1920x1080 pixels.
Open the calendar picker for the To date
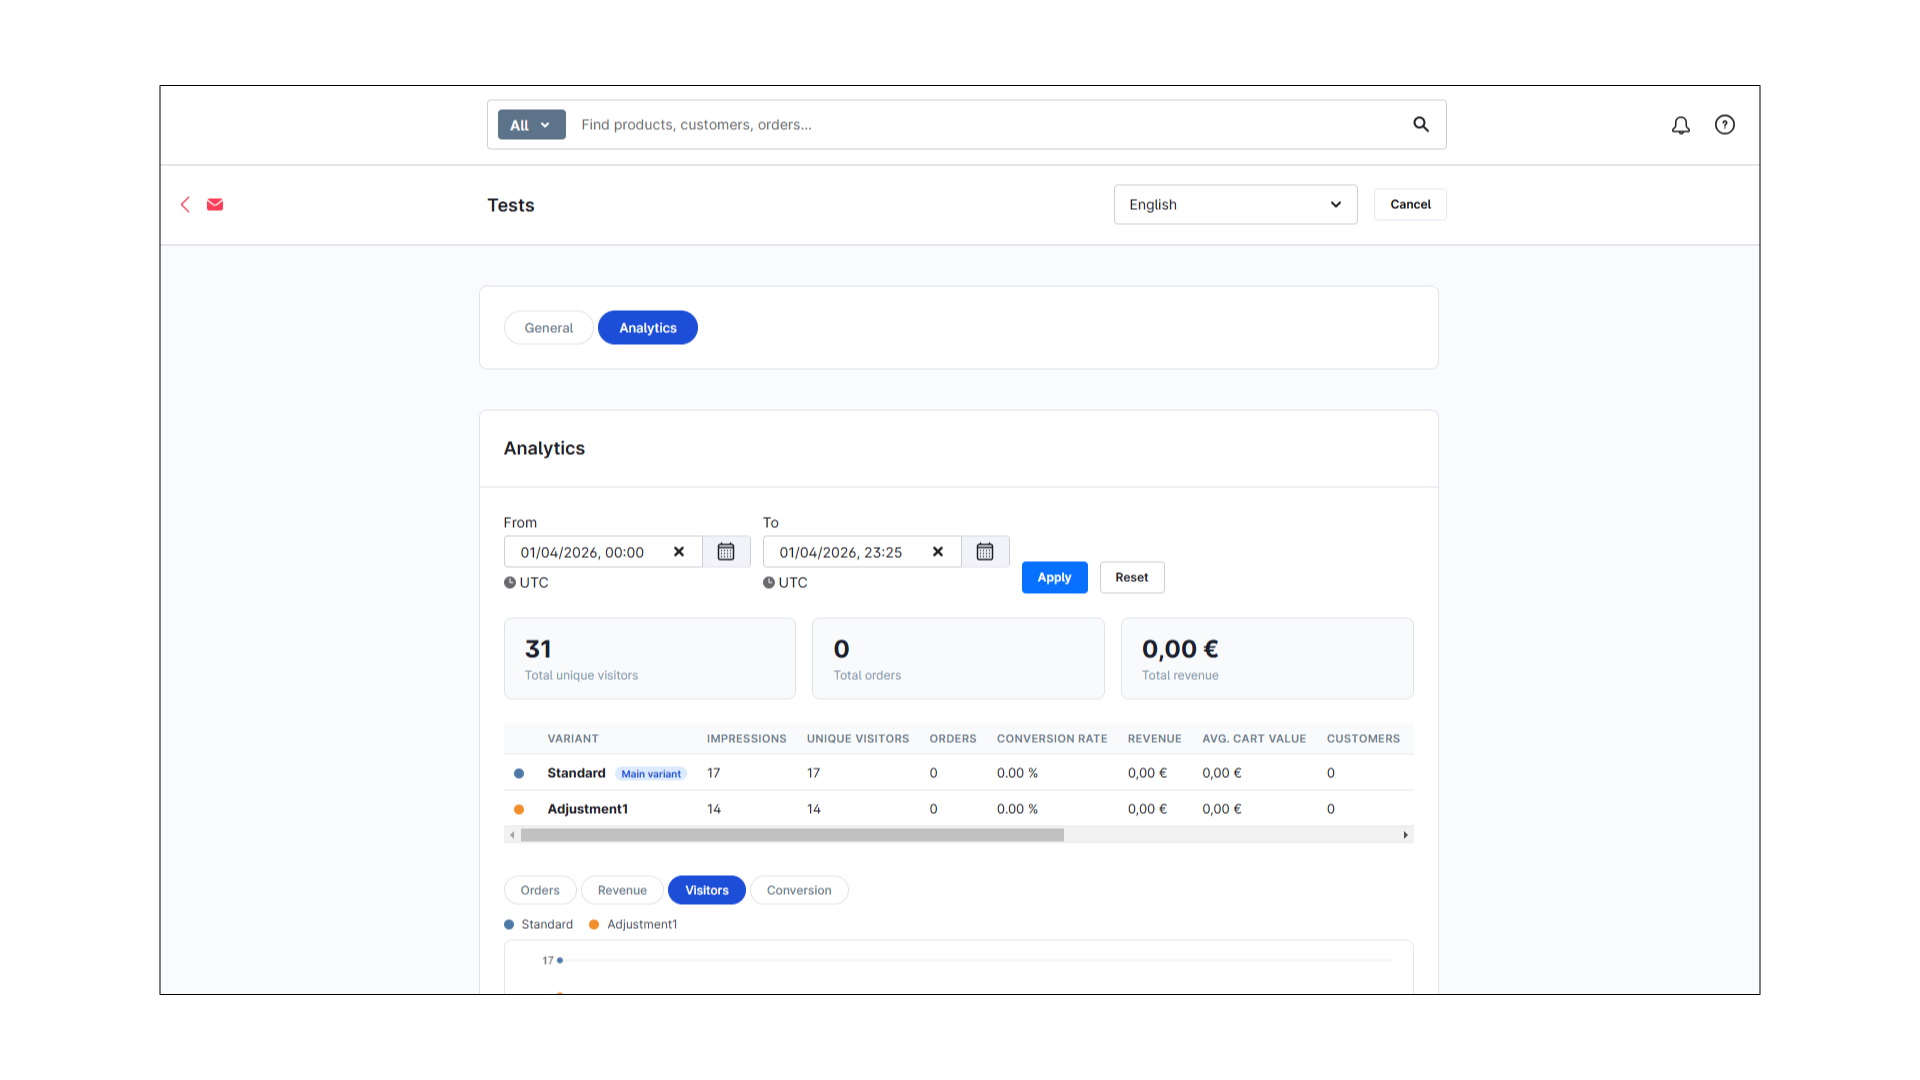pos(985,551)
